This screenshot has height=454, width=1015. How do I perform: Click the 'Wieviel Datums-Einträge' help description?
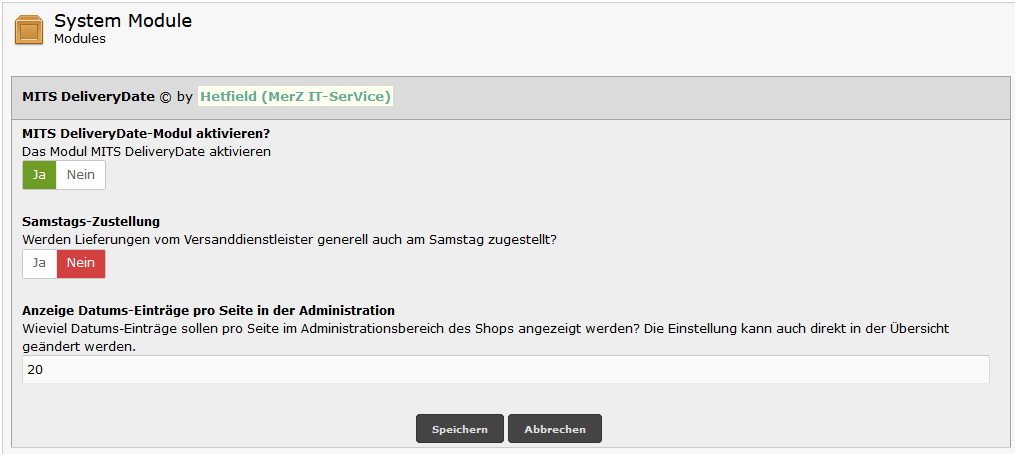click(x=485, y=337)
